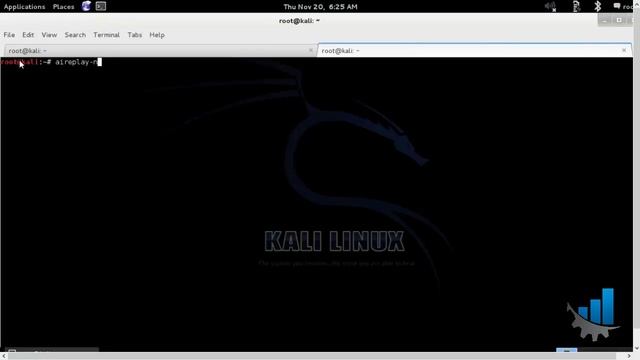Screen dimensions: 640x360
Task: Open the muted volume icon
Action: 551,7
